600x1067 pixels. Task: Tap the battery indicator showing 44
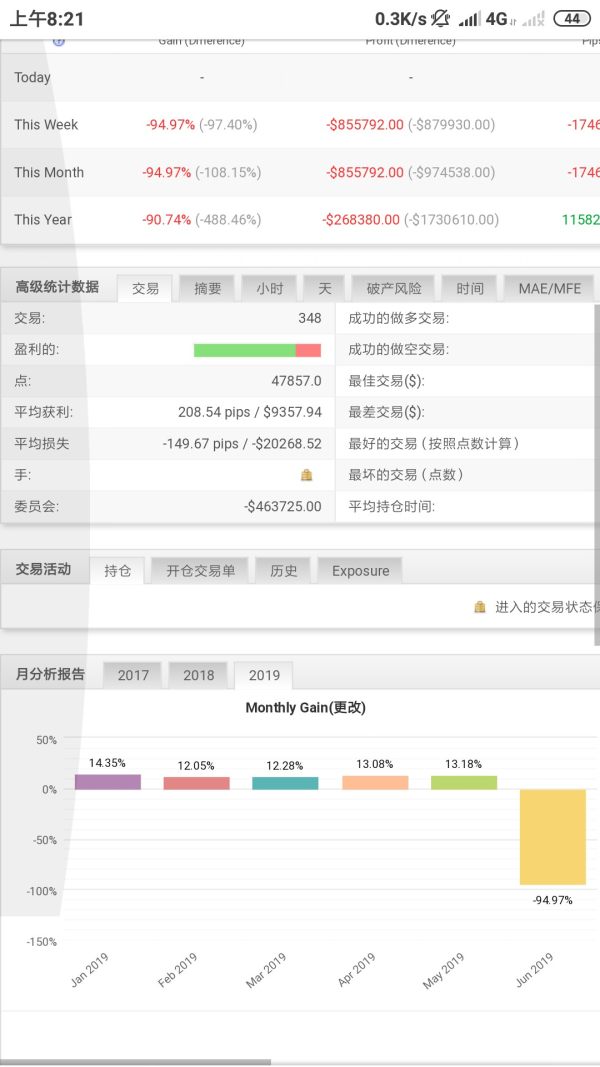pyautogui.click(x=572, y=18)
